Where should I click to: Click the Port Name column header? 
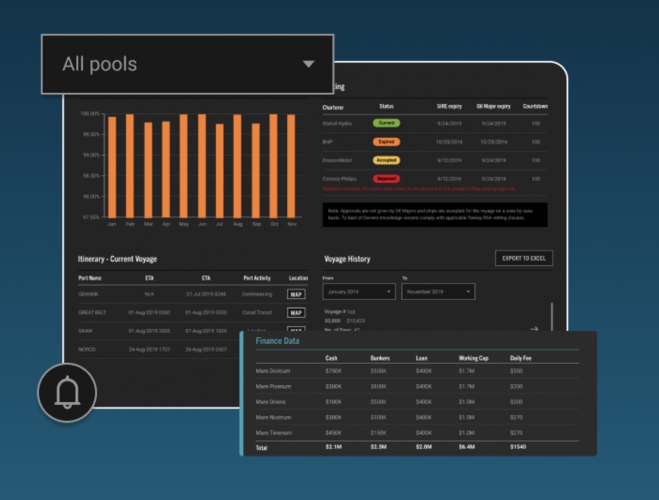coord(90,278)
